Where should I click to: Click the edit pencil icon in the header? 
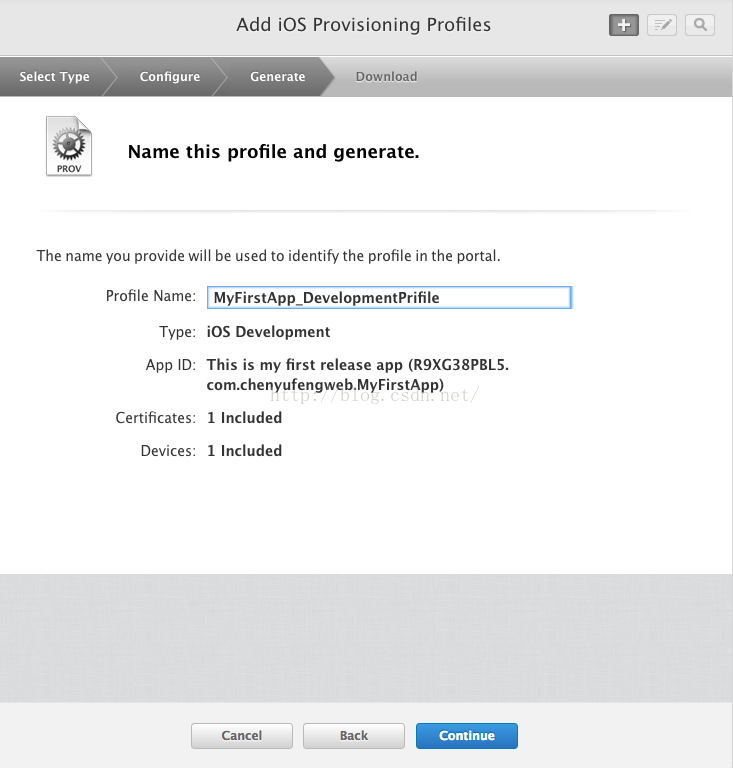[x=662, y=25]
